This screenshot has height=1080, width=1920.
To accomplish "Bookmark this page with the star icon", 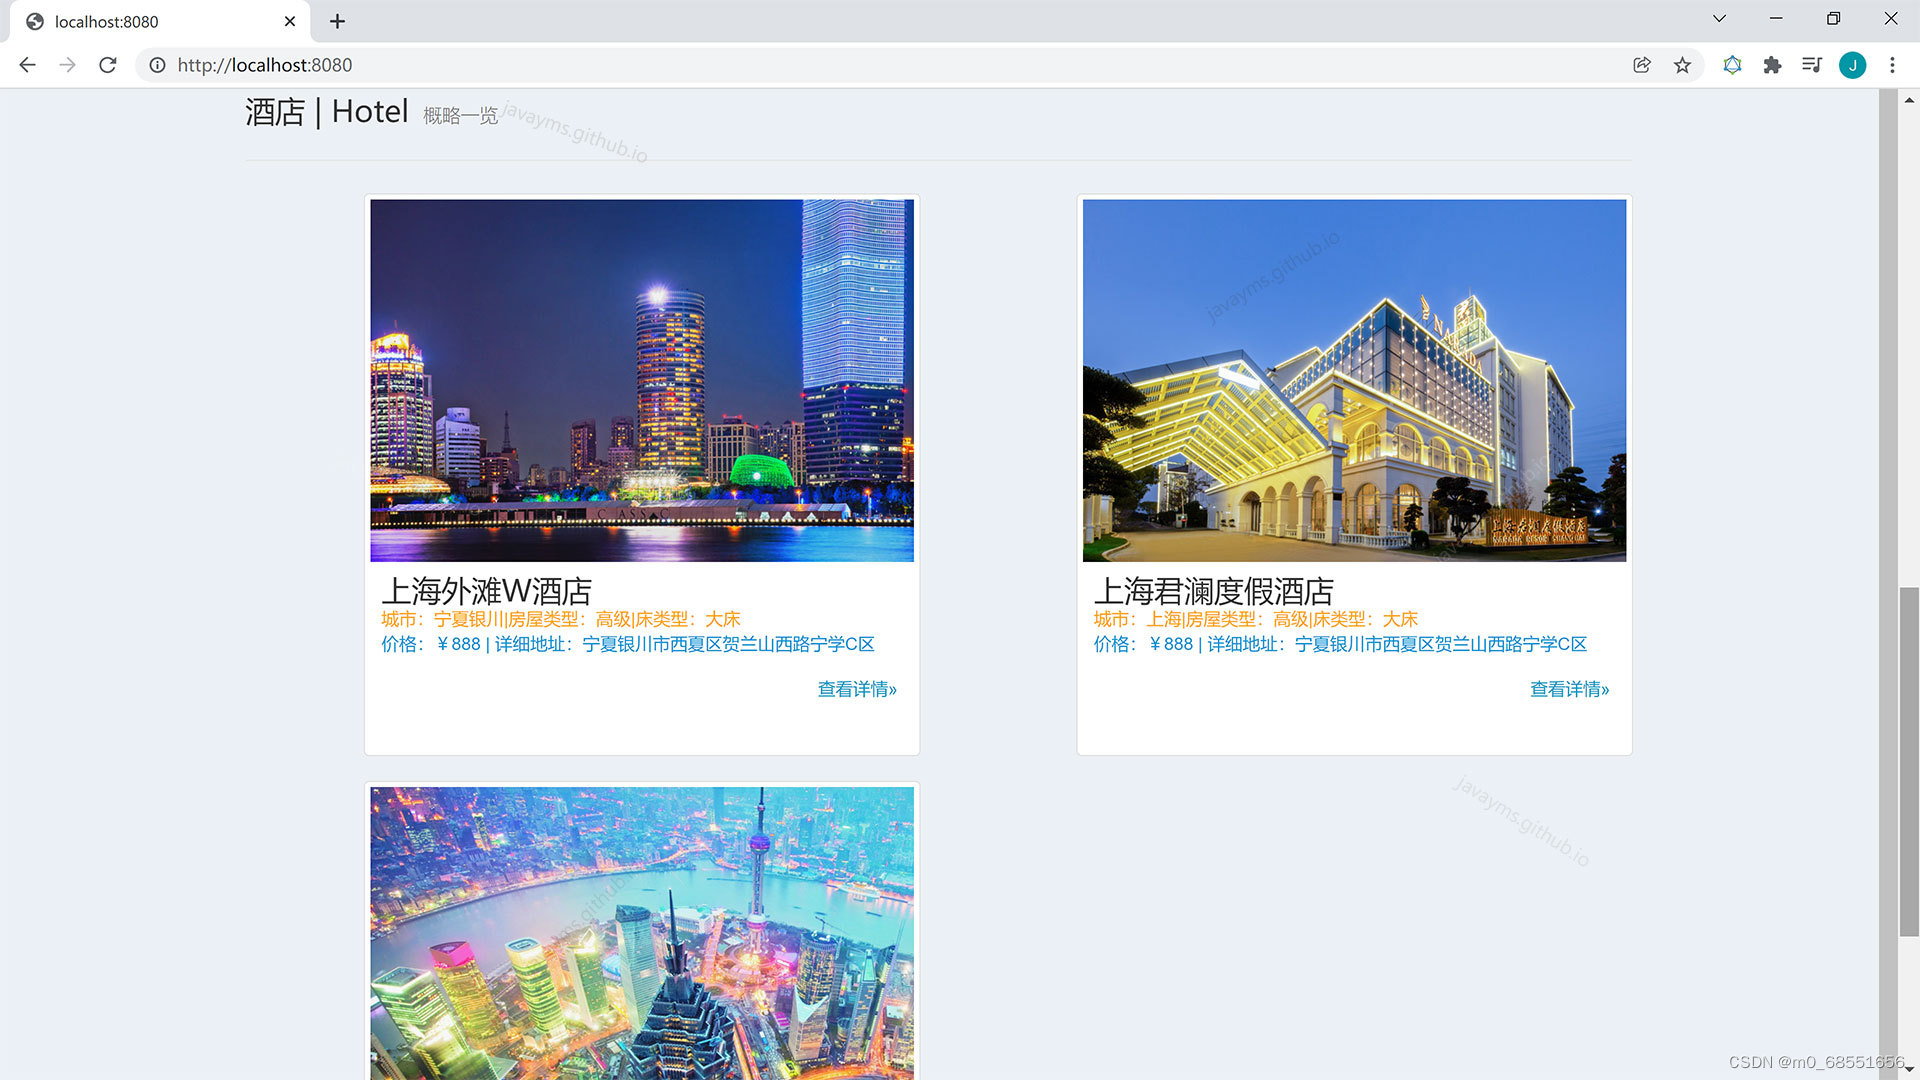I will (1682, 65).
